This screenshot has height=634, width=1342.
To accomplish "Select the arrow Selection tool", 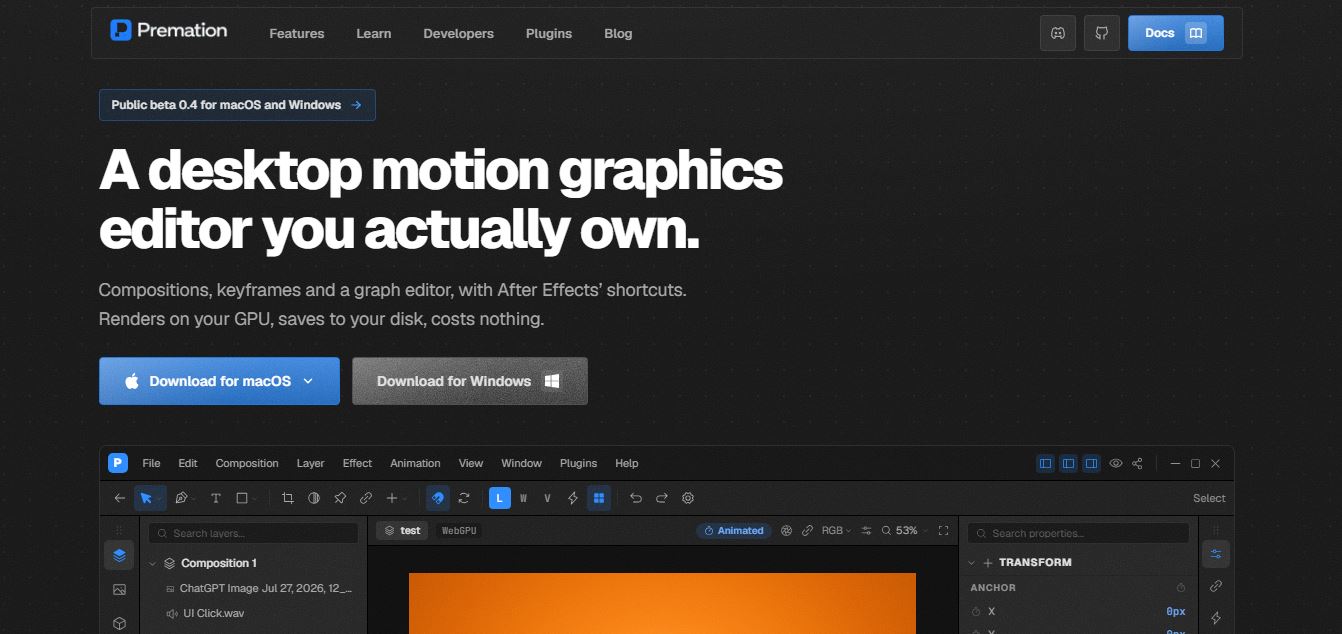I will coord(146,498).
